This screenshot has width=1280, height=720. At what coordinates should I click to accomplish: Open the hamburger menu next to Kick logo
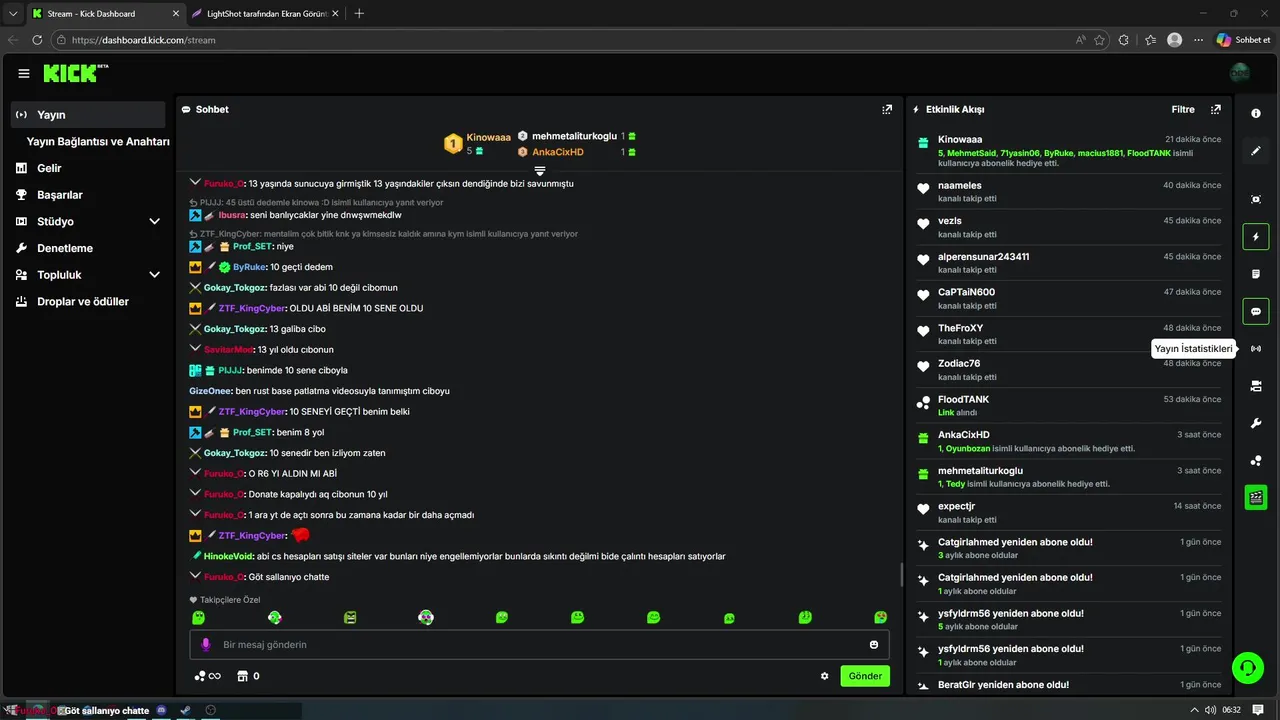(24, 73)
